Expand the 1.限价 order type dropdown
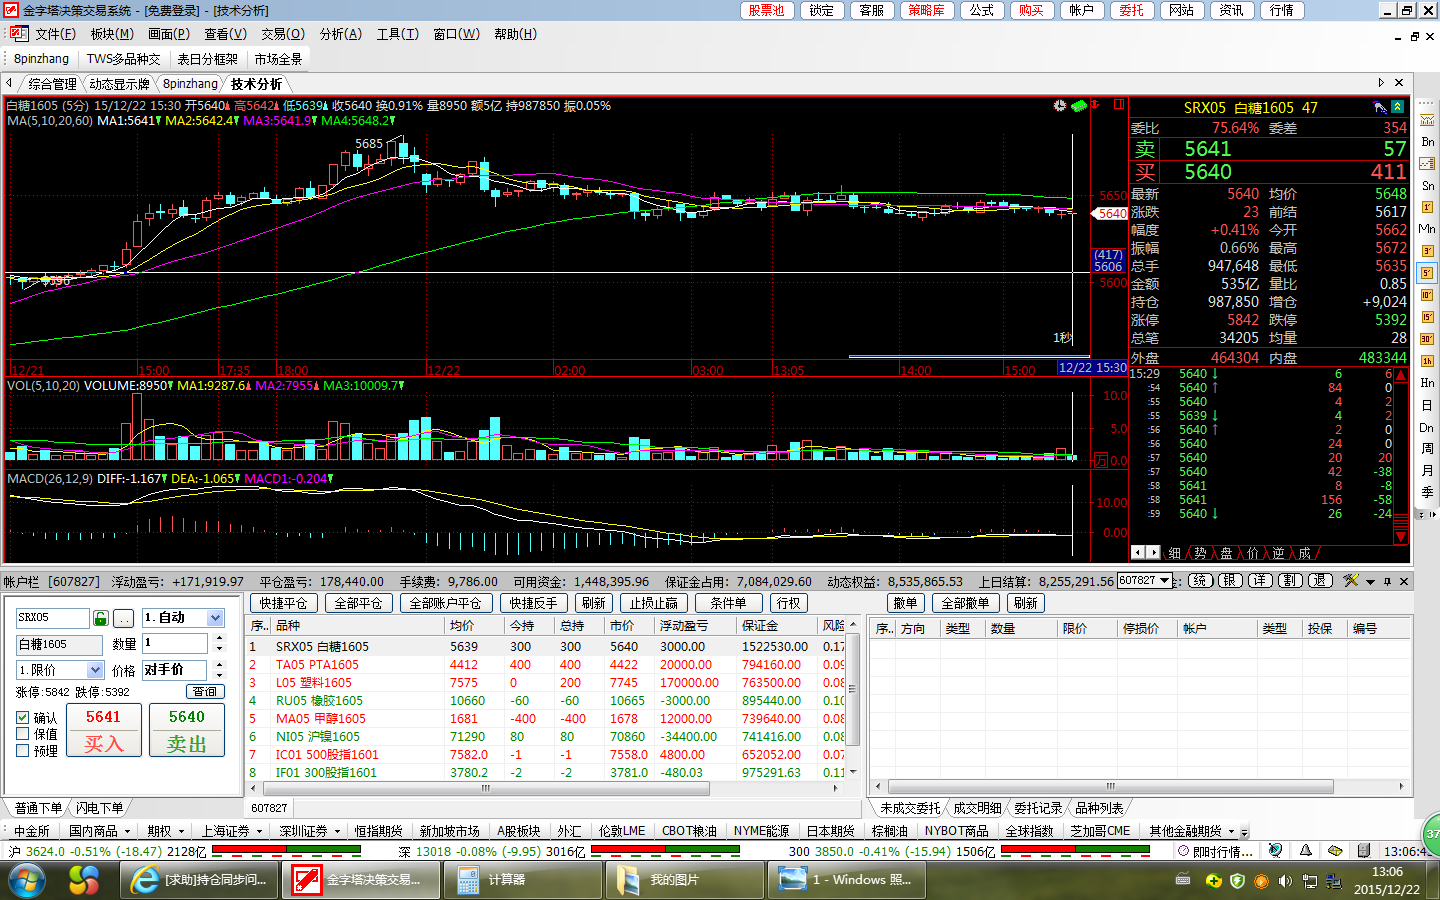Screen dimensions: 1440x900 click(95, 670)
